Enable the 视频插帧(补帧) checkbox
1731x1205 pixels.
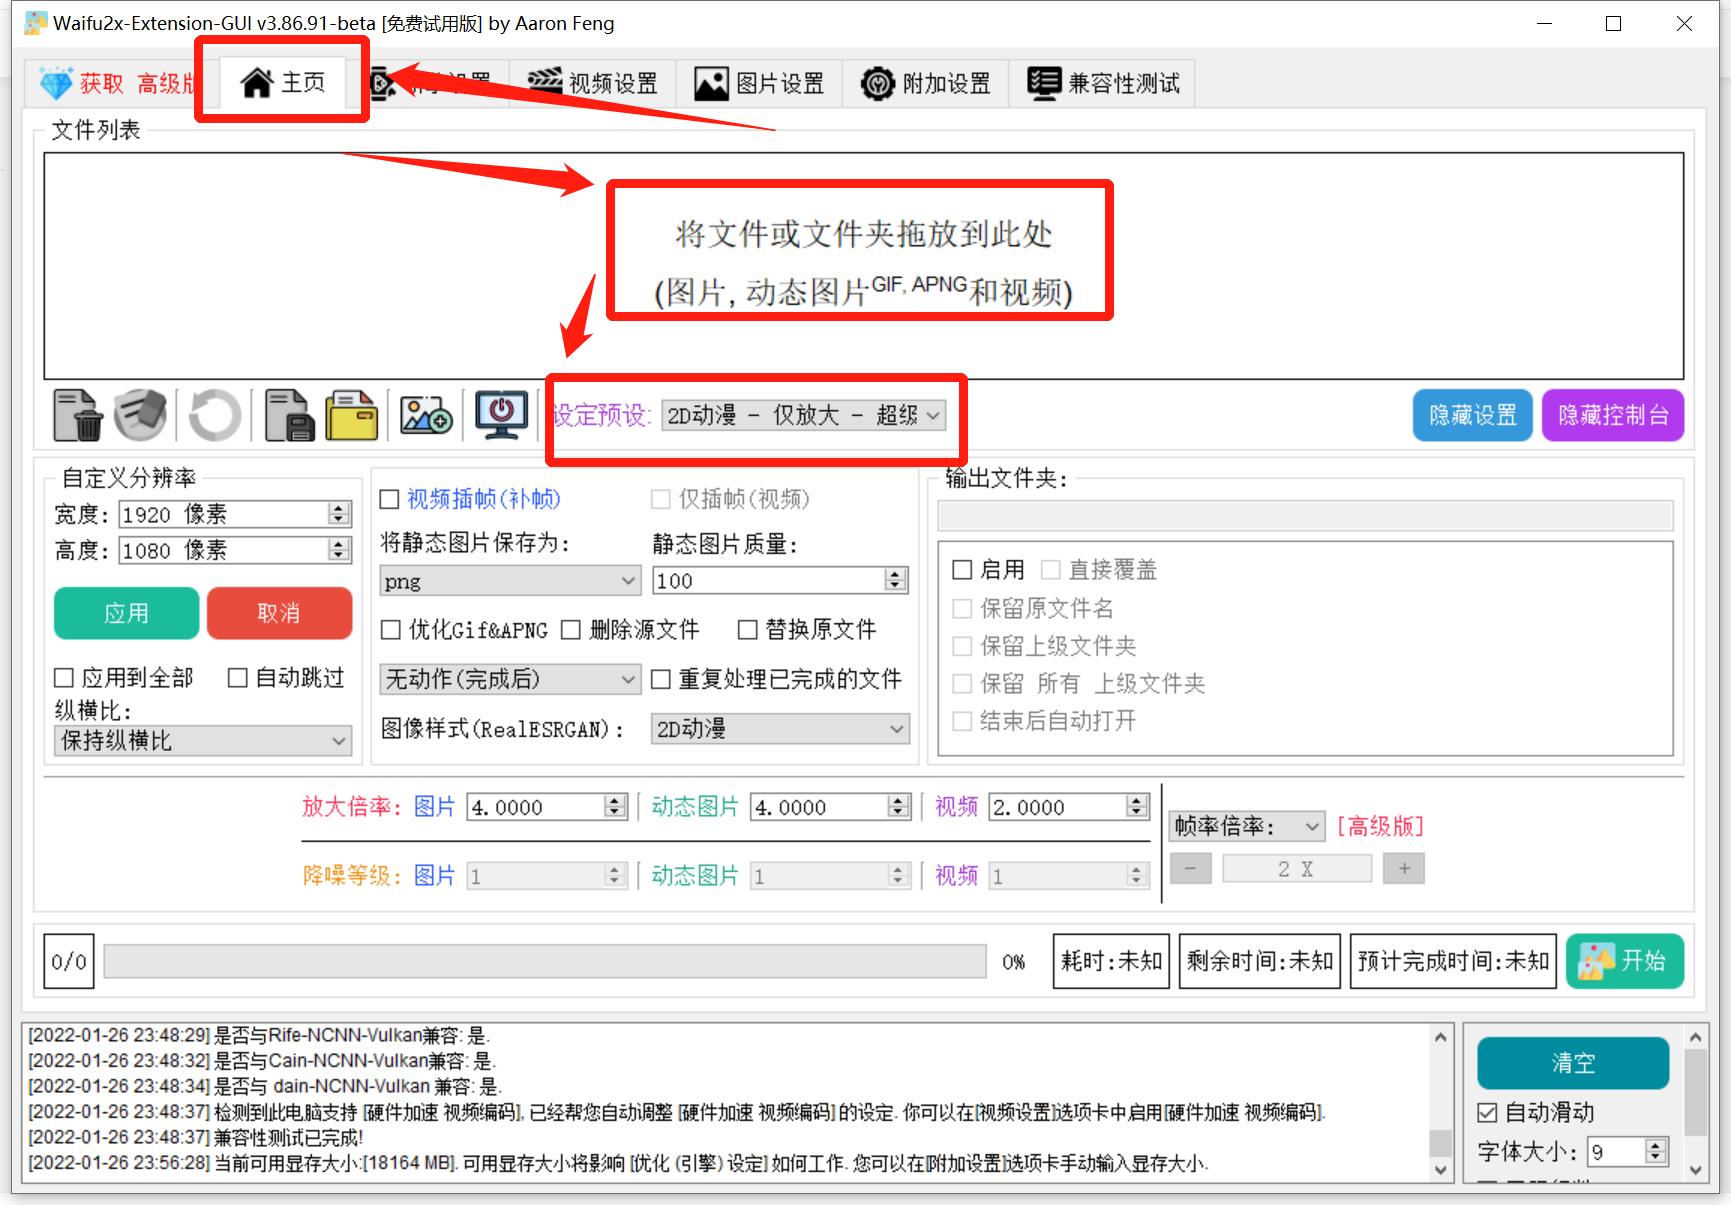tap(390, 498)
